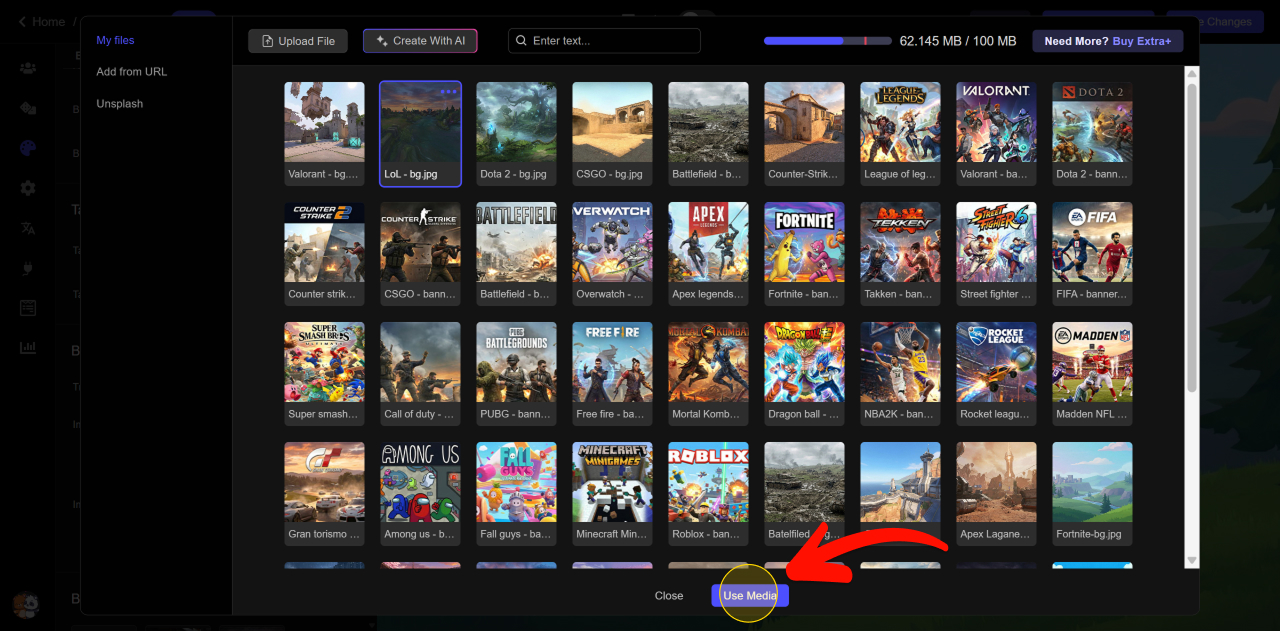Open the users group icon in sidebar
The image size is (1280, 642).
(28, 68)
